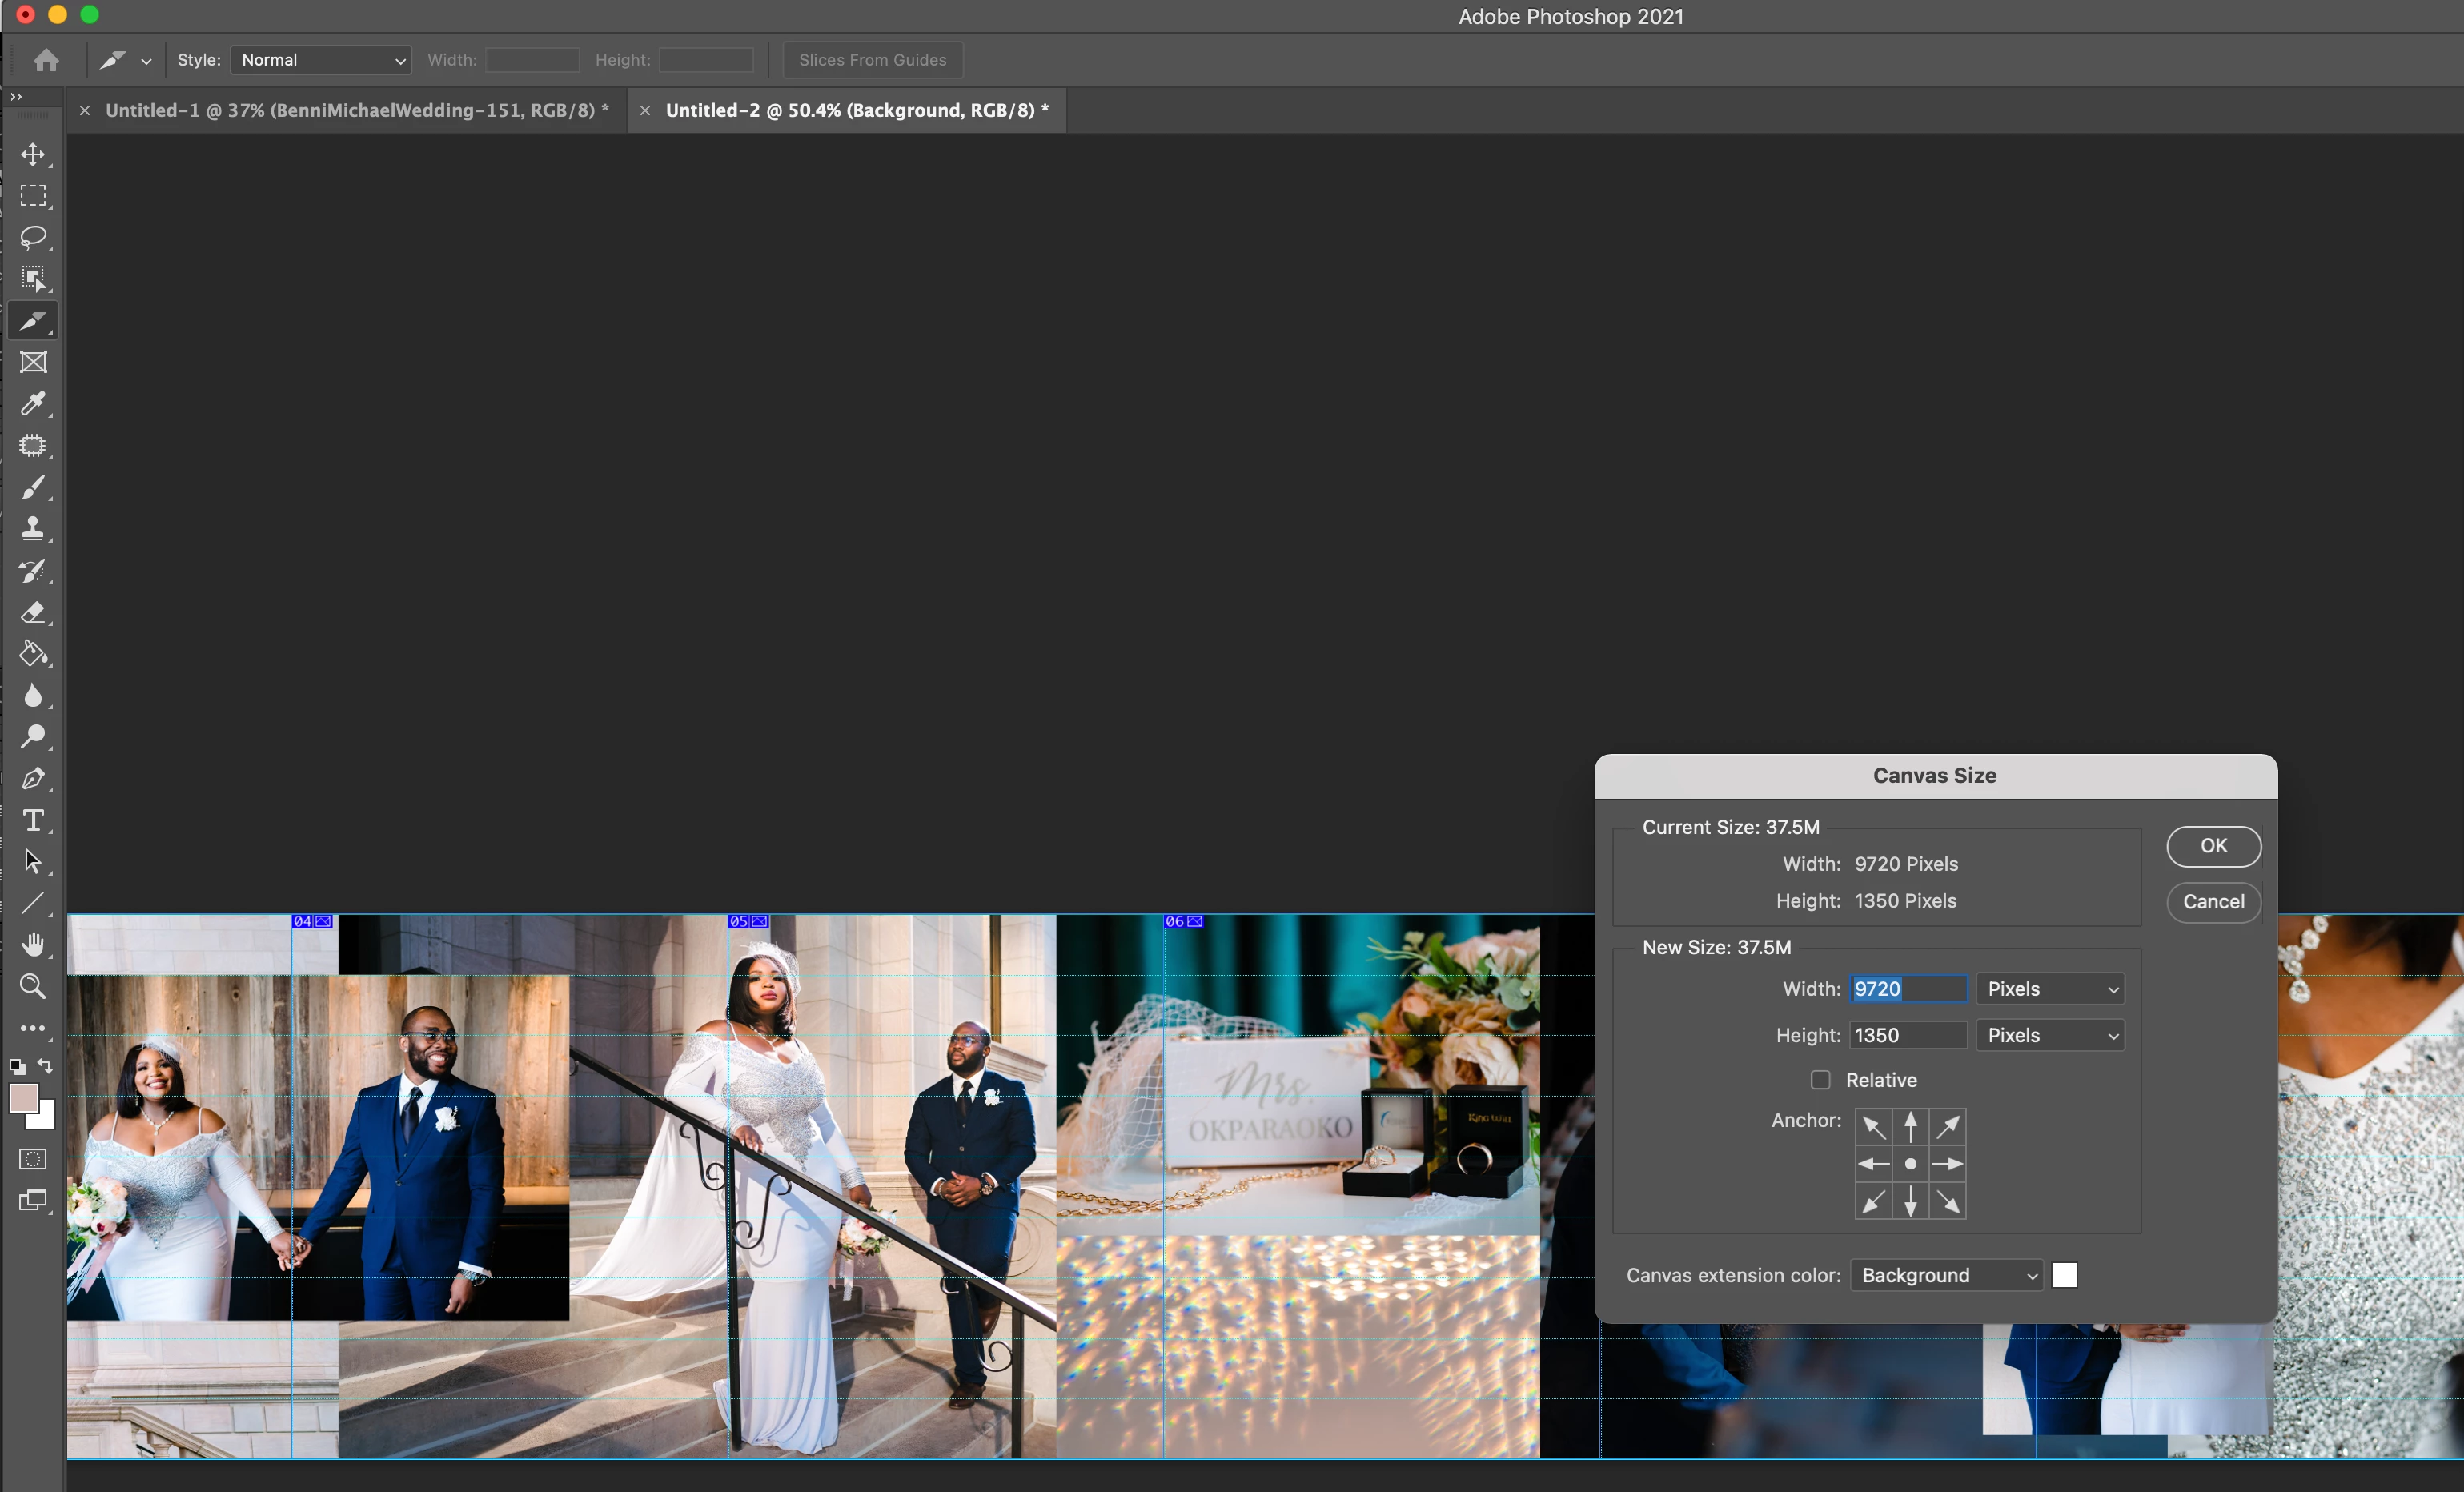Open Canvas extension color dropdown

1946,1275
